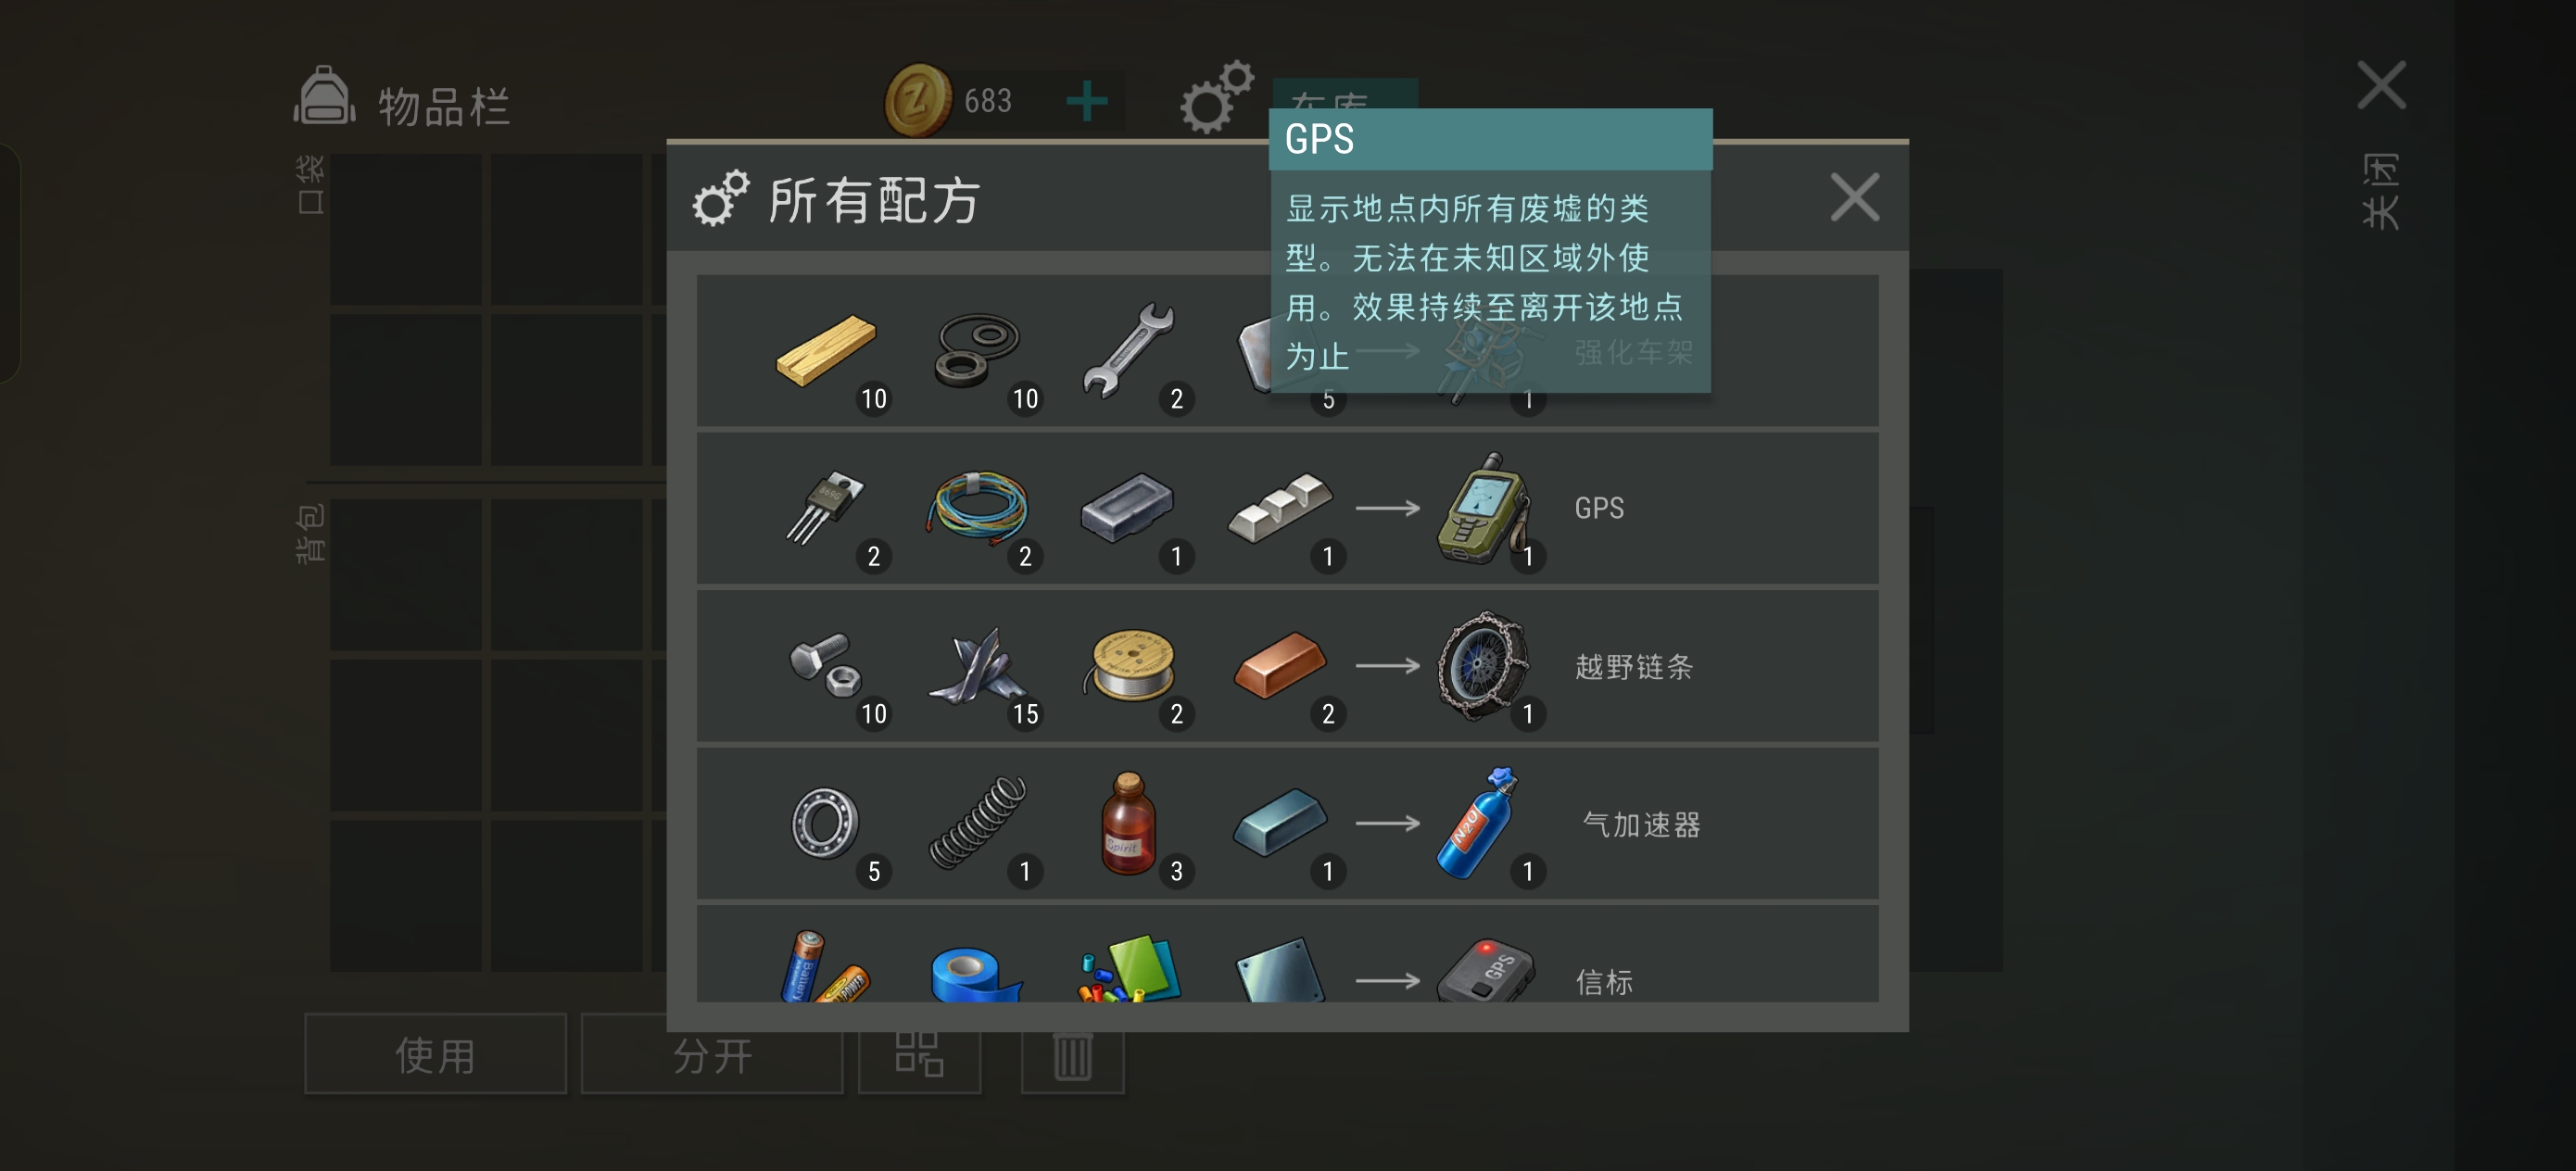Tap the red Spirit bottle ingredient
Screen dimensions: 2576x1171
point(1128,823)
